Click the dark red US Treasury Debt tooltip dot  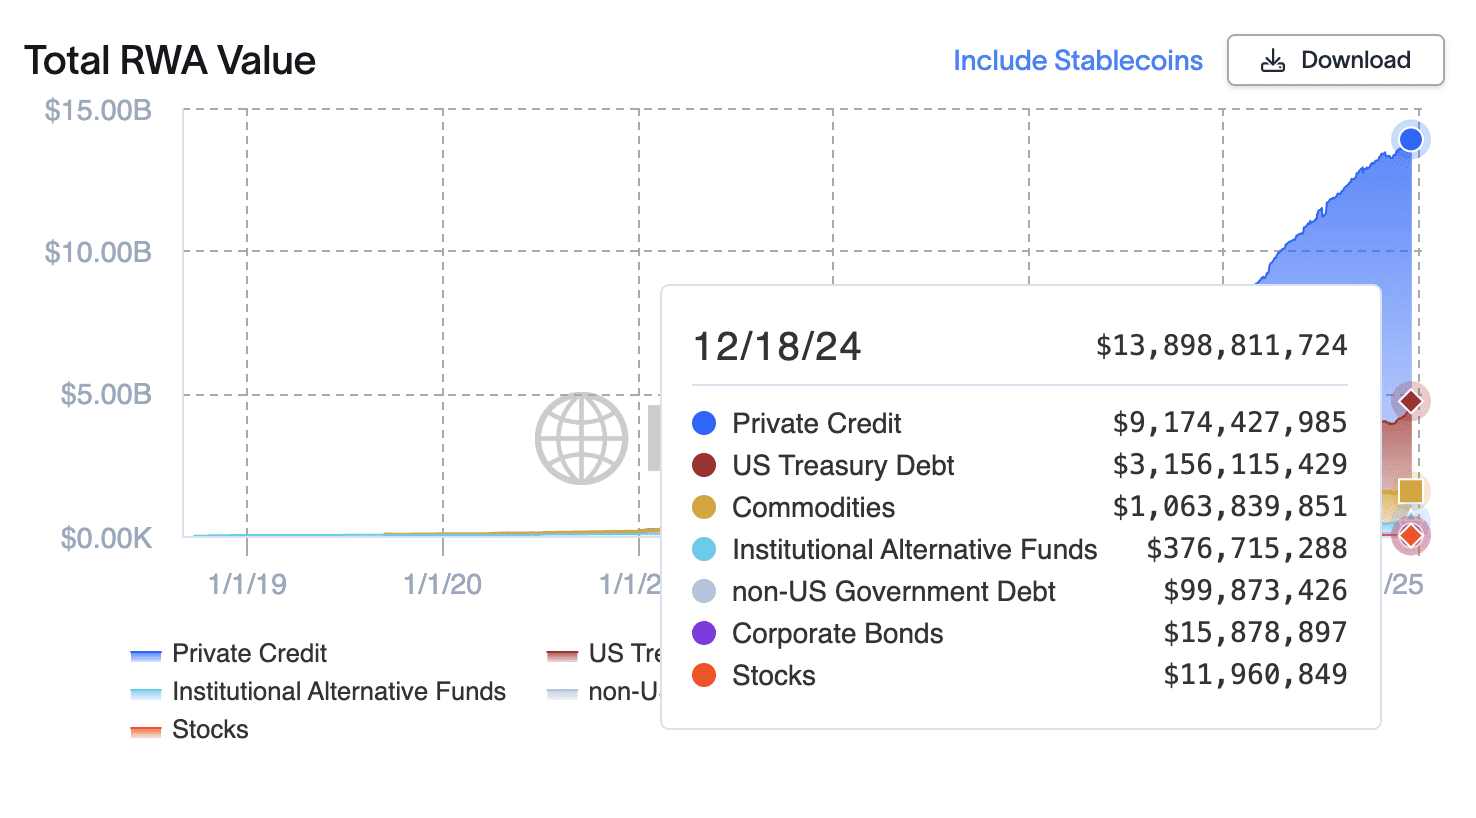(705, 465)
